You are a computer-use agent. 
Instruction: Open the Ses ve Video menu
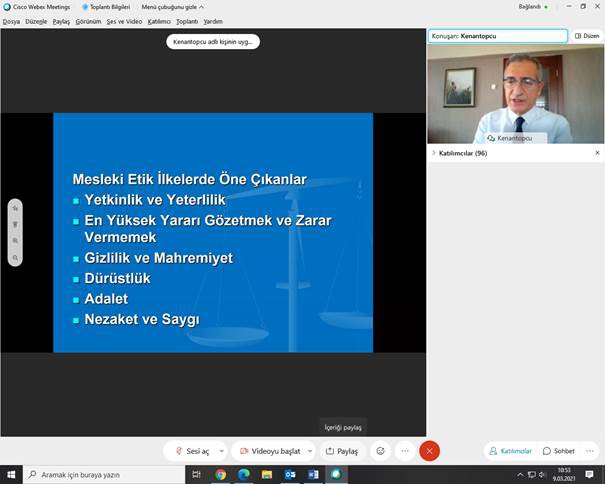pyautogui.click(x=124, y=21)
